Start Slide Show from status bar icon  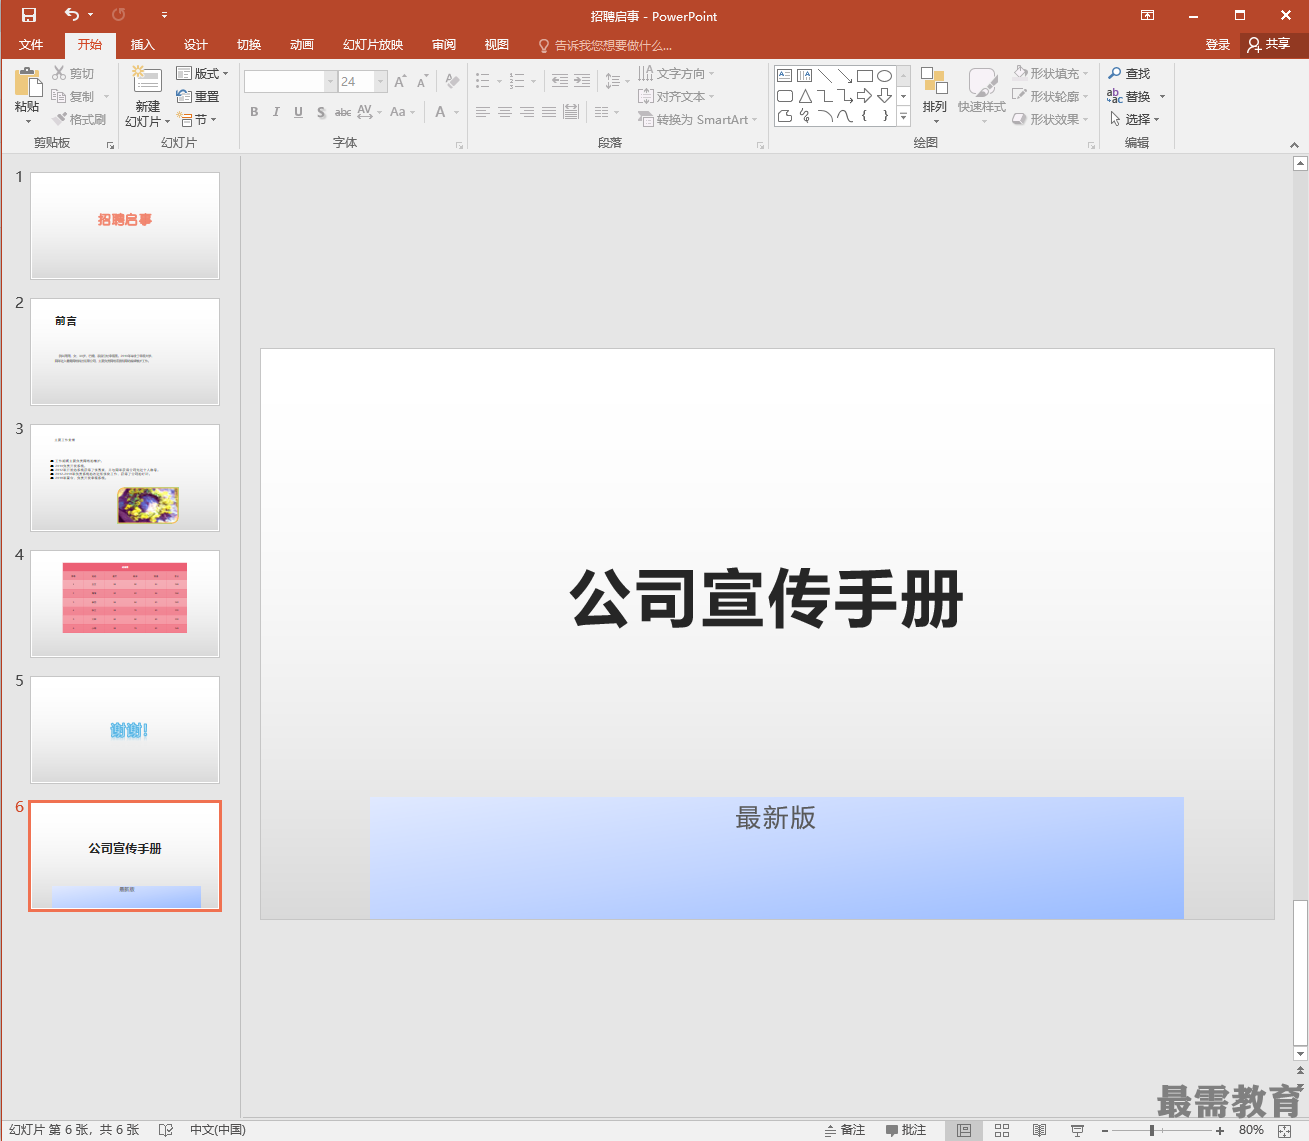(1078, 1130)
